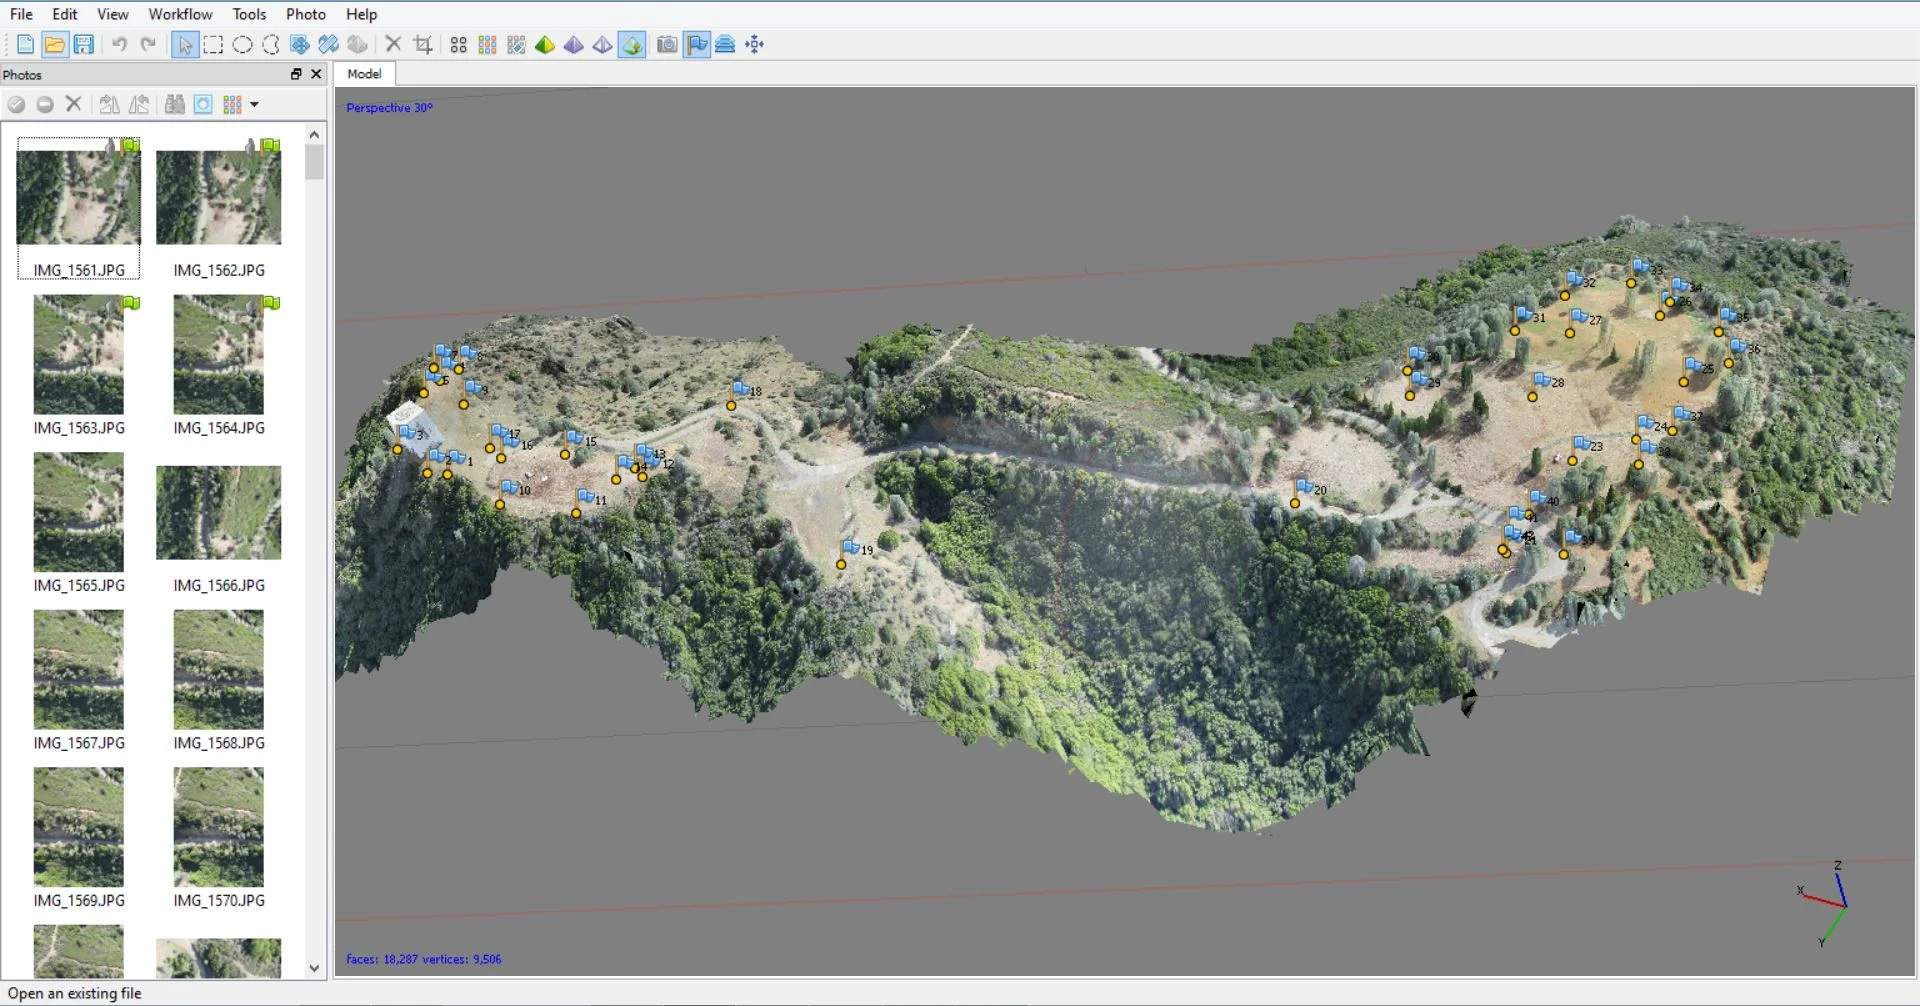1920x1006 pixels.
Task: Click the Perspective 30° view label
Action: click(389, 108)
